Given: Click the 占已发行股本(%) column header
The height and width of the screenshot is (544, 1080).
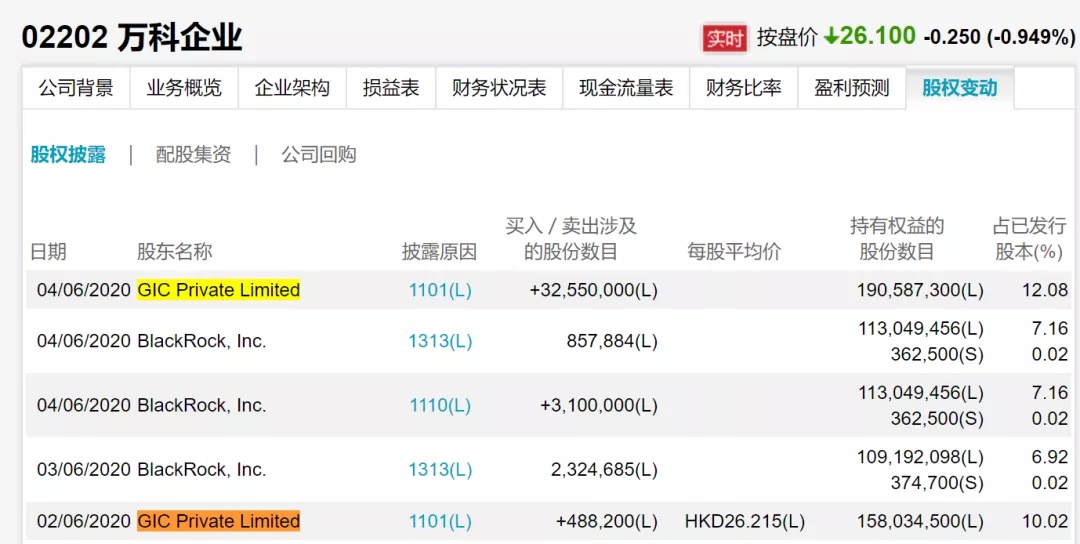Looking at the screenshot, I should tap(1030, 239).
